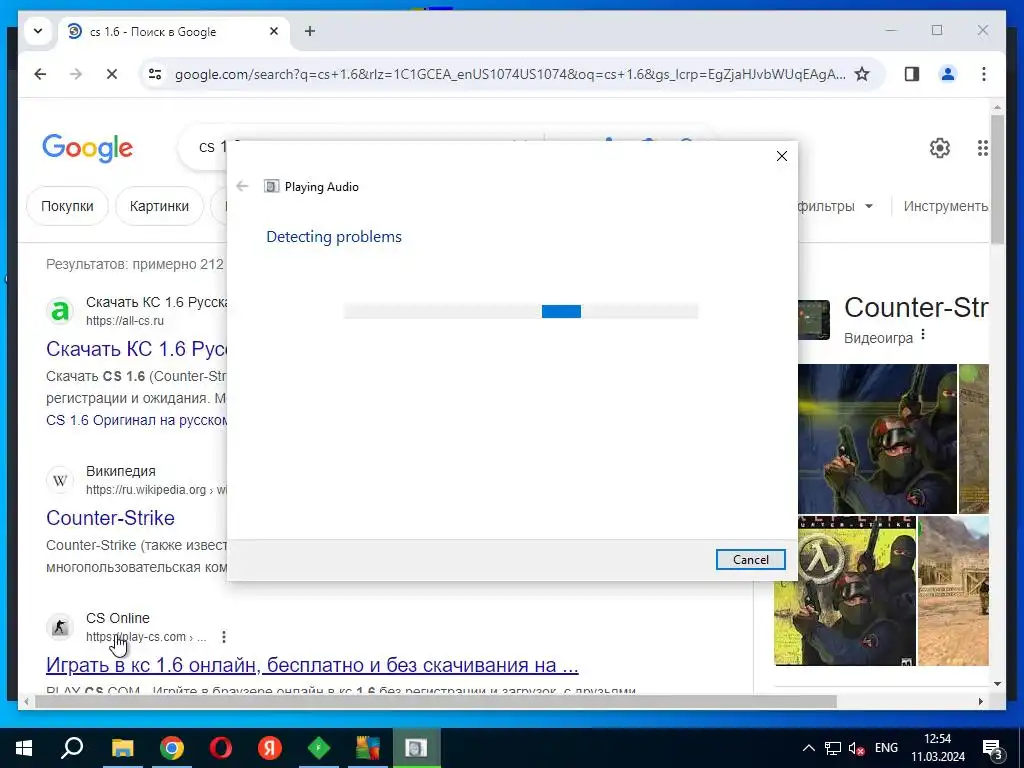Click the Counter-Strike knowledge panel icon

click(814, 319)
